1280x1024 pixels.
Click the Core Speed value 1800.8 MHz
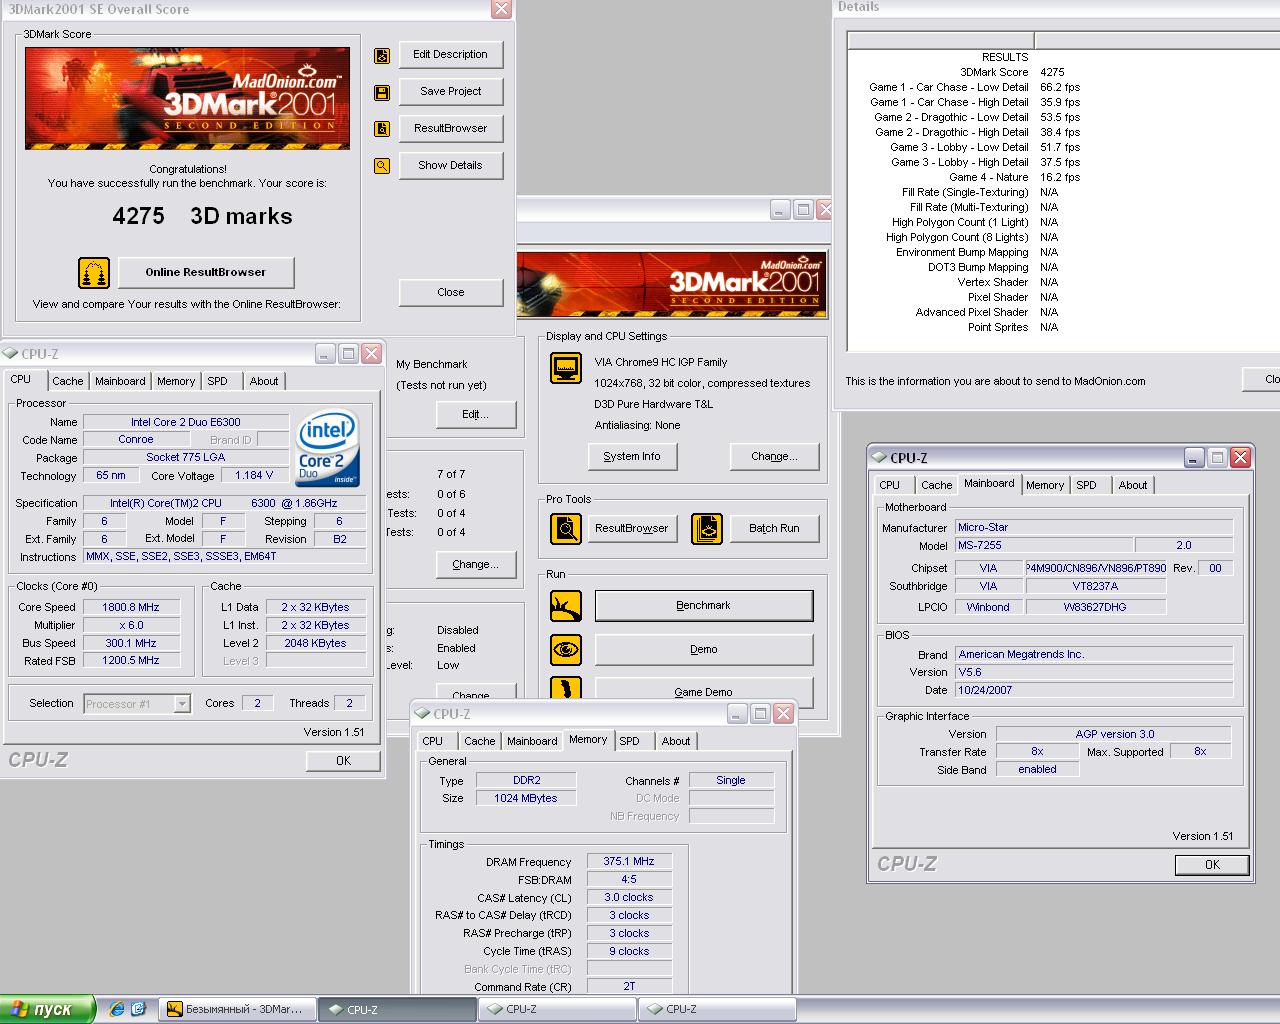(131, 607)
